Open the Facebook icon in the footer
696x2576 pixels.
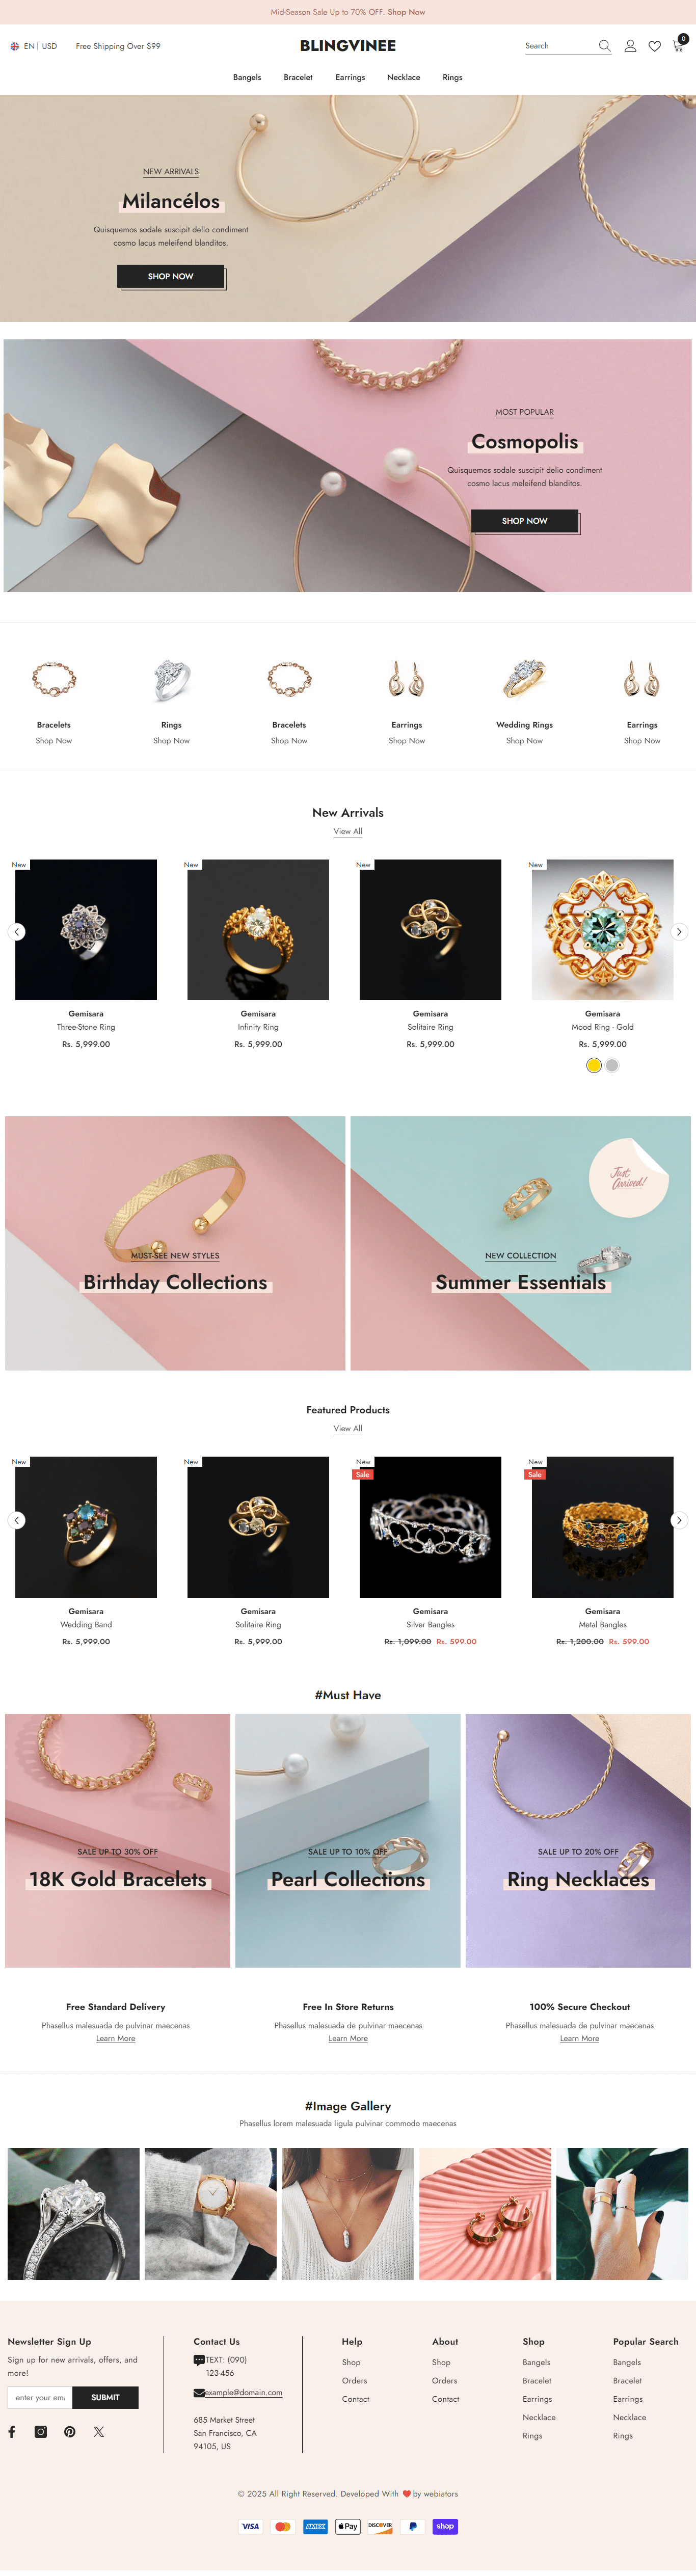(12, 2431)
